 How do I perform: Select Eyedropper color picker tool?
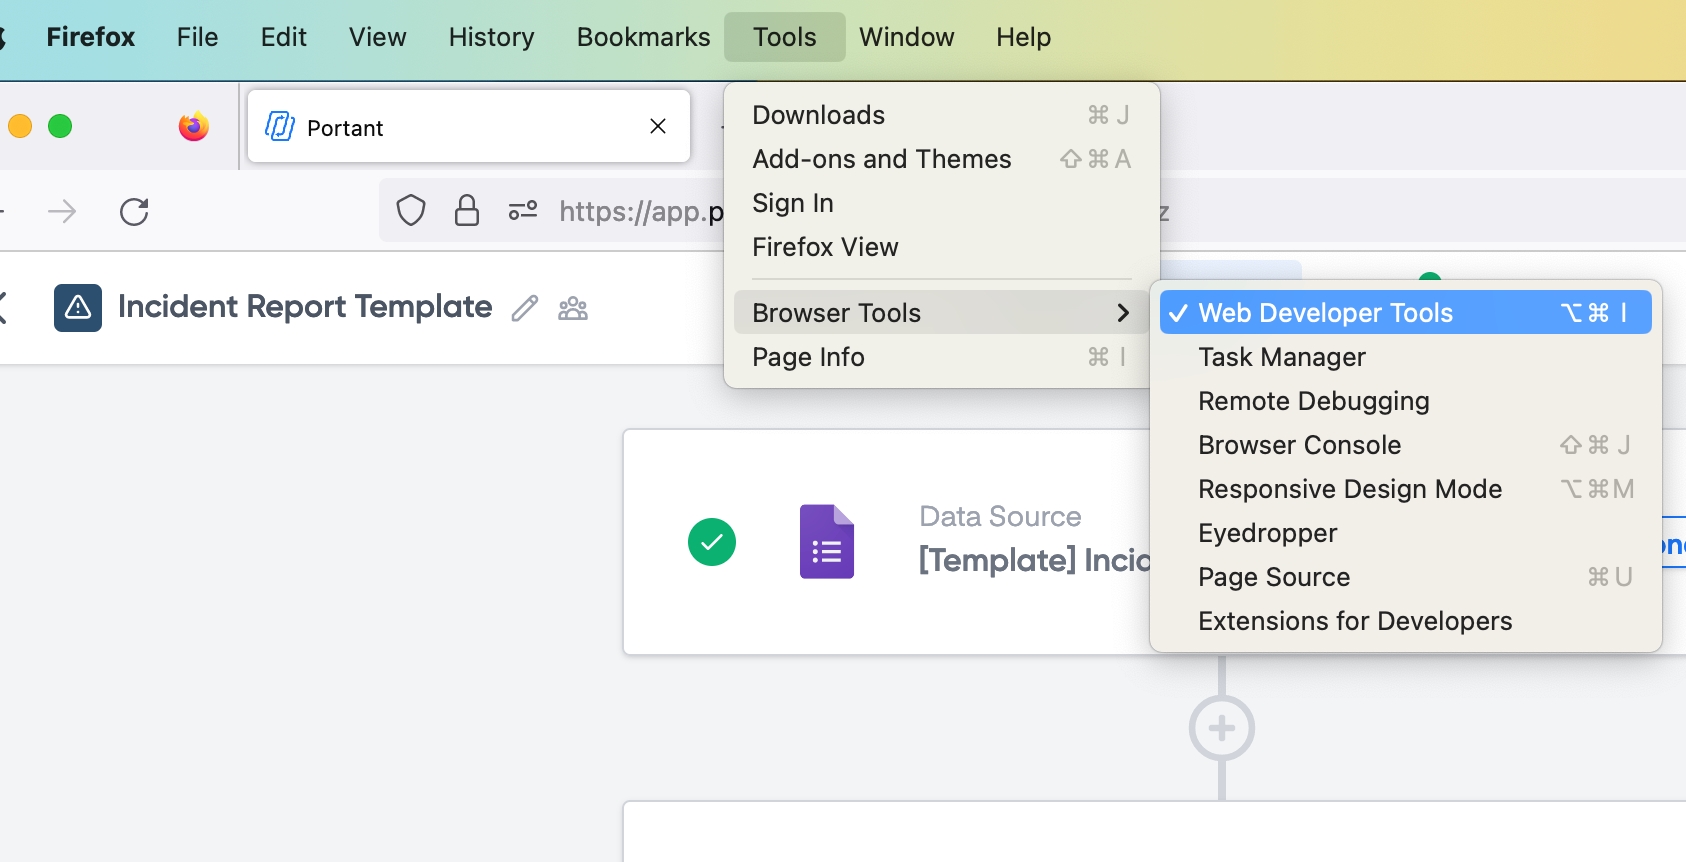[x=1267, y=533]
